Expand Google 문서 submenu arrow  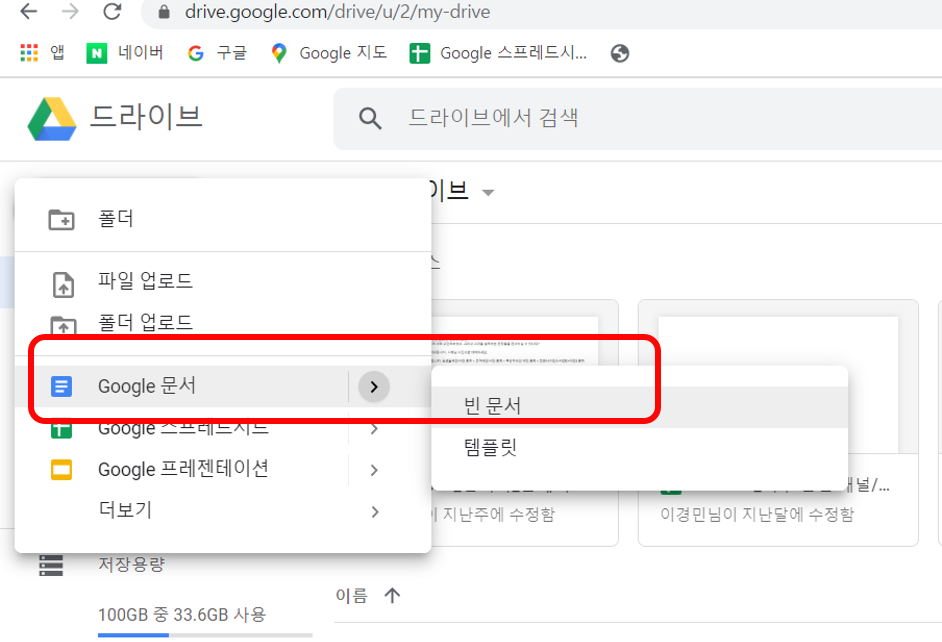pyautogui.click(x=374, y=387)
